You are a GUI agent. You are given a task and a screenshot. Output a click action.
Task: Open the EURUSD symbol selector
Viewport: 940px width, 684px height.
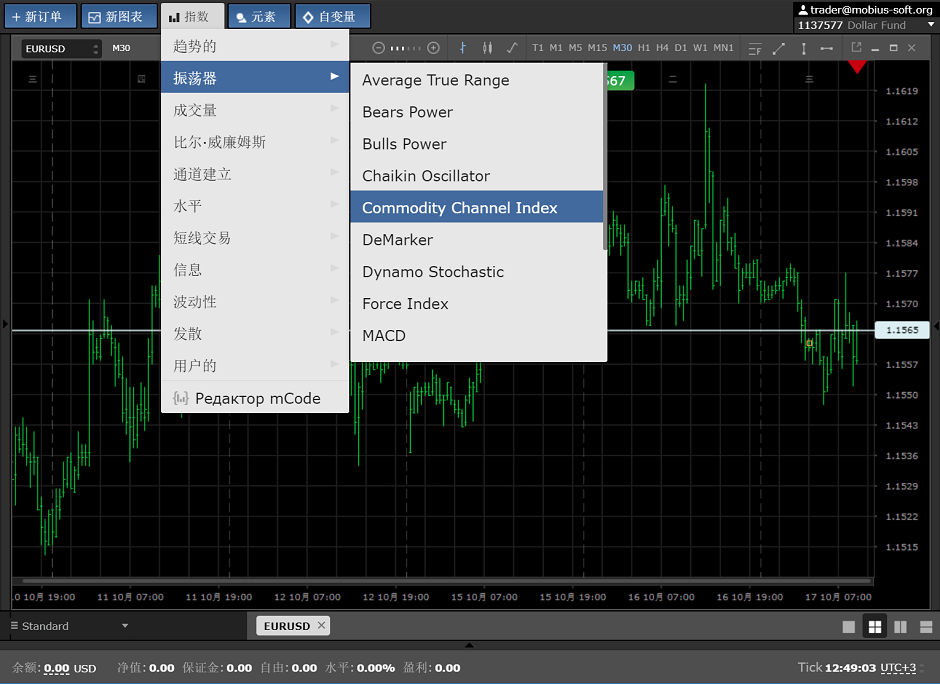(x=61, y=49)
